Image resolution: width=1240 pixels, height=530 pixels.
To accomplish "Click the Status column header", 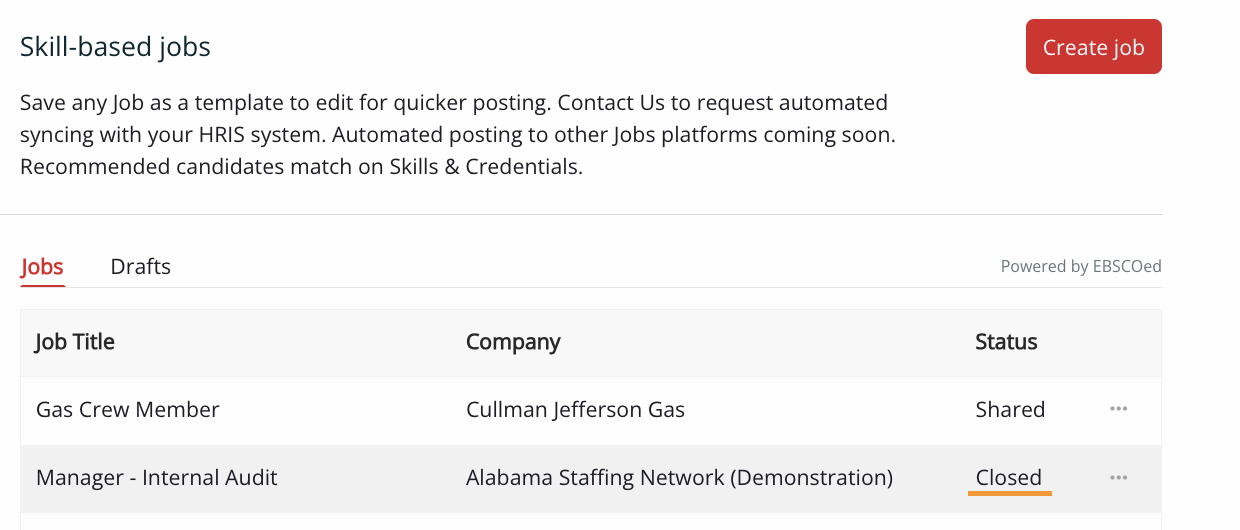I will click(1005, 342).
